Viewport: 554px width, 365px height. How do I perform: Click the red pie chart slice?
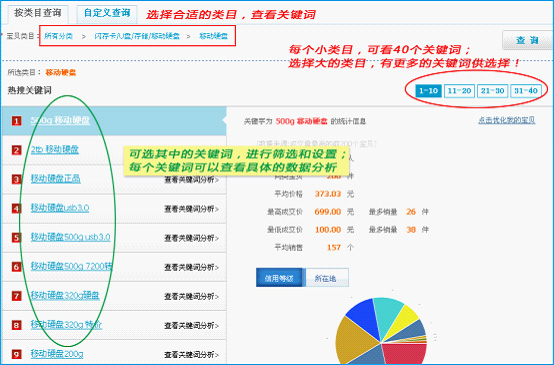point(406,354)
